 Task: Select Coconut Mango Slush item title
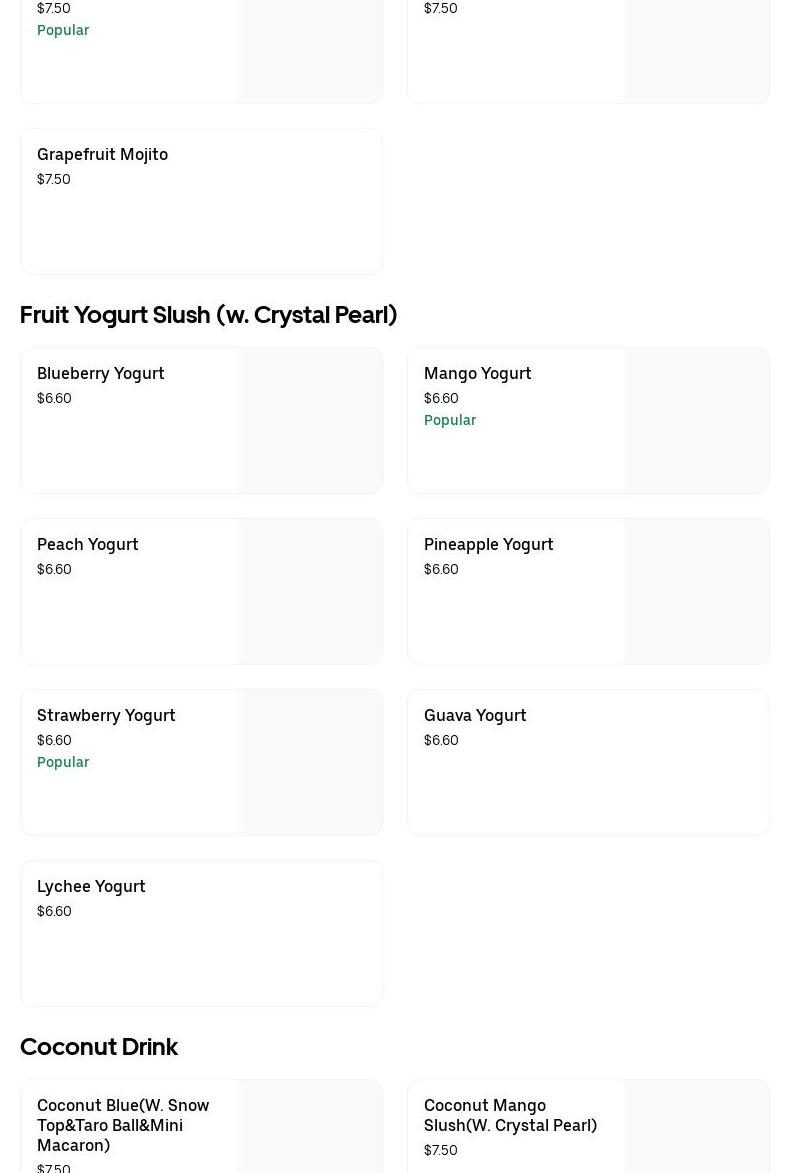(510, 1114)
